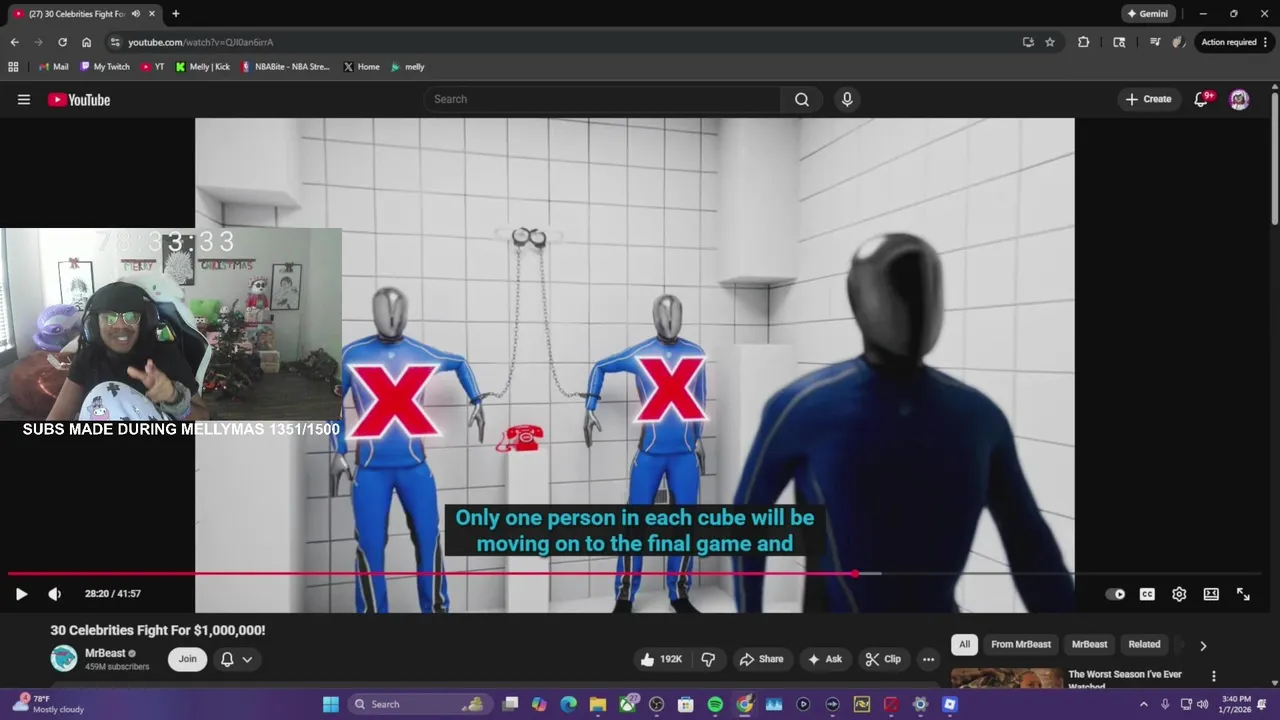This screenshot has height=720, width=1280.
Task: Open the My Twitch bookmark
Action: [104, 67]
